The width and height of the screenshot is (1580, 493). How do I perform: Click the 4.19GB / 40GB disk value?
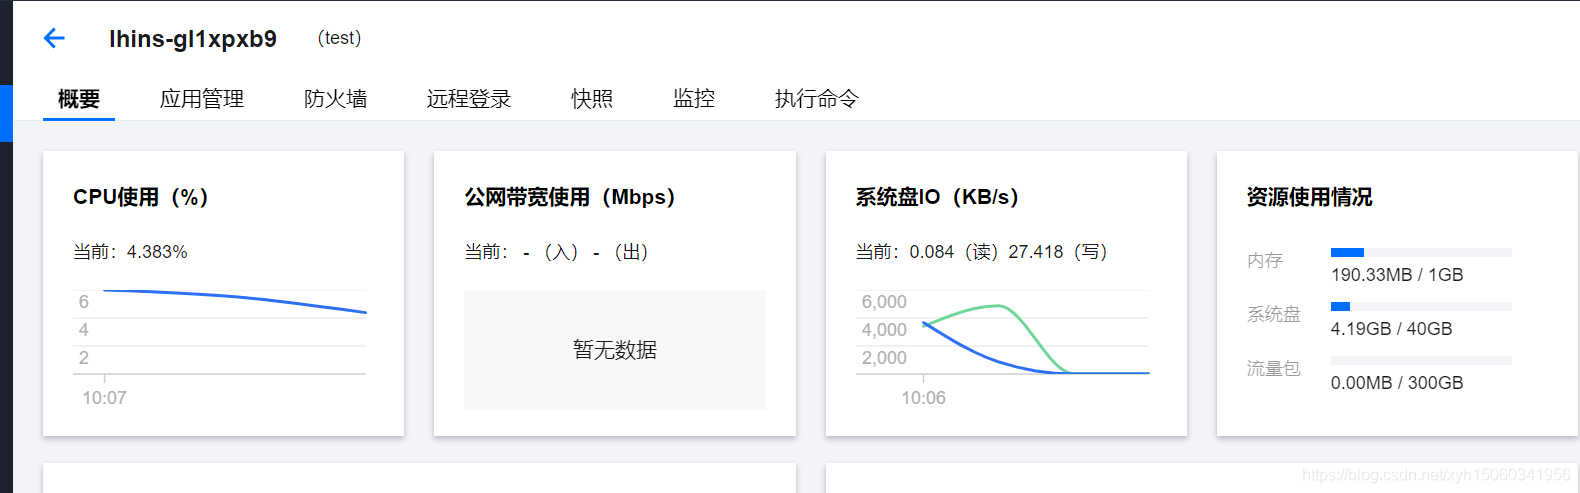pyautogui.click(x=1391, y=329)
